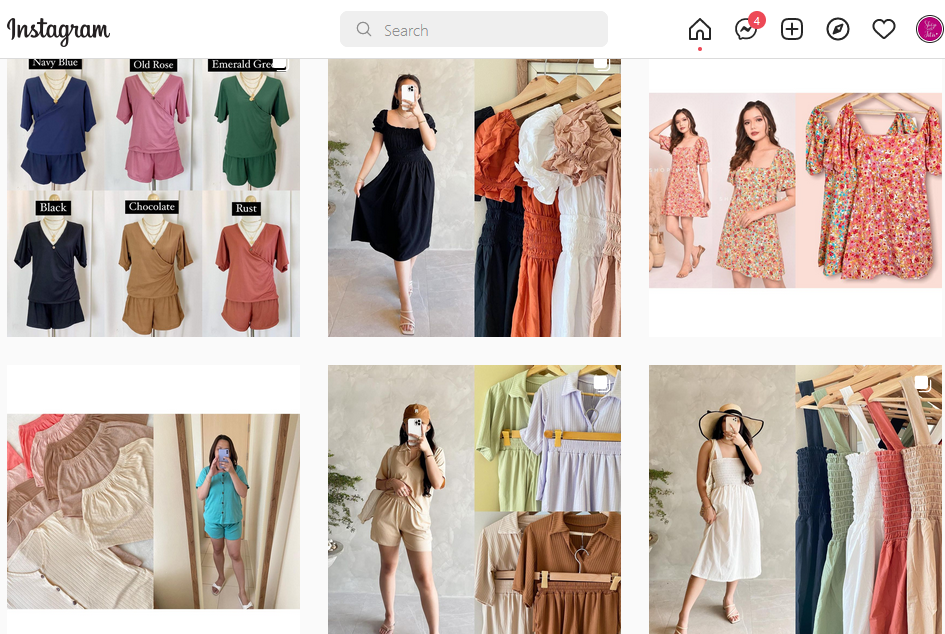The image size is (945, 634).
Task: Click the 'Black' color label
Action: tap(53, 207)
